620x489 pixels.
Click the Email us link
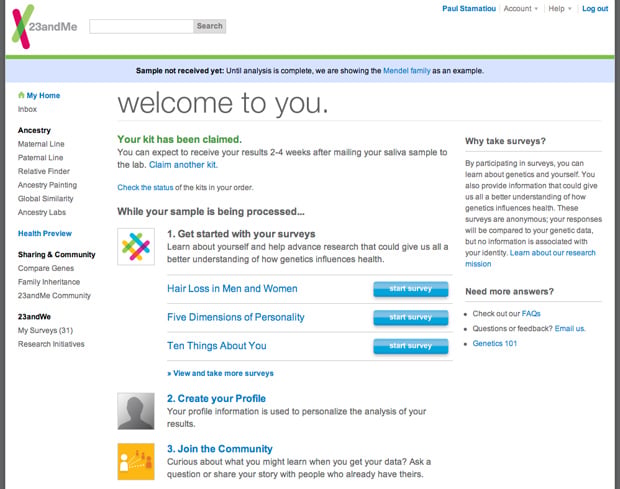pyautogui.click(x=570, y=329)
